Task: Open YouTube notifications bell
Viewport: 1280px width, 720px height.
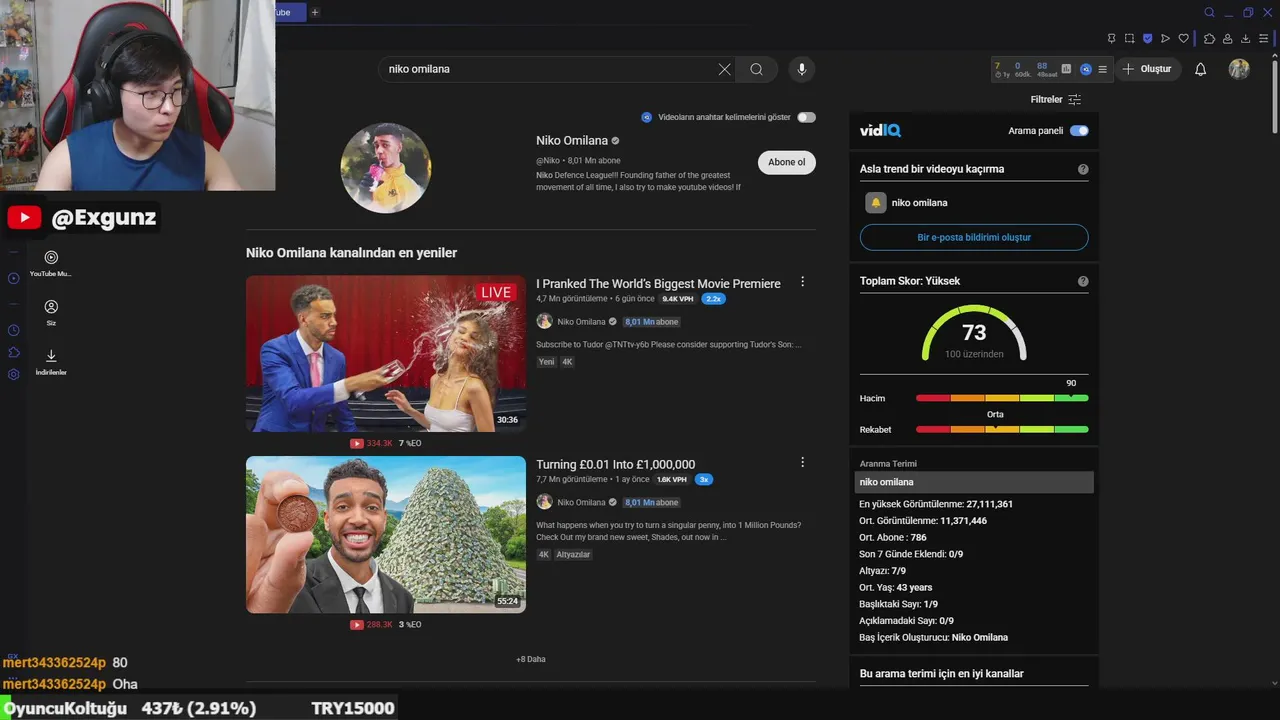Action: (1201, 69)
